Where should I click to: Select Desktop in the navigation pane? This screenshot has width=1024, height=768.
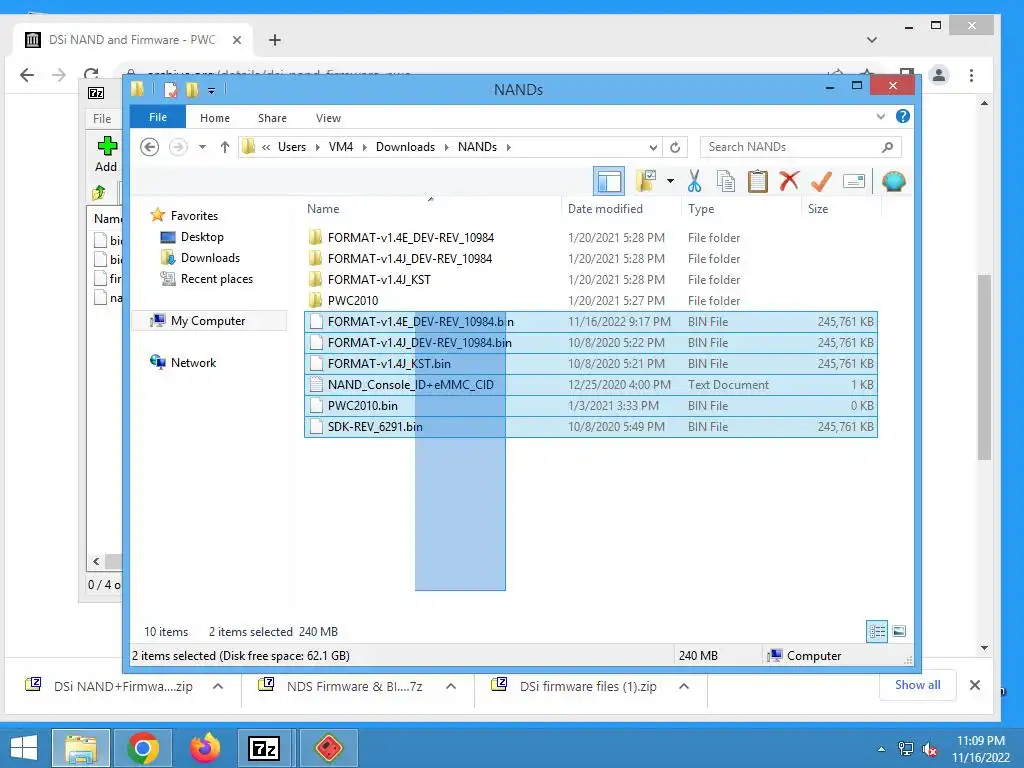202,237
